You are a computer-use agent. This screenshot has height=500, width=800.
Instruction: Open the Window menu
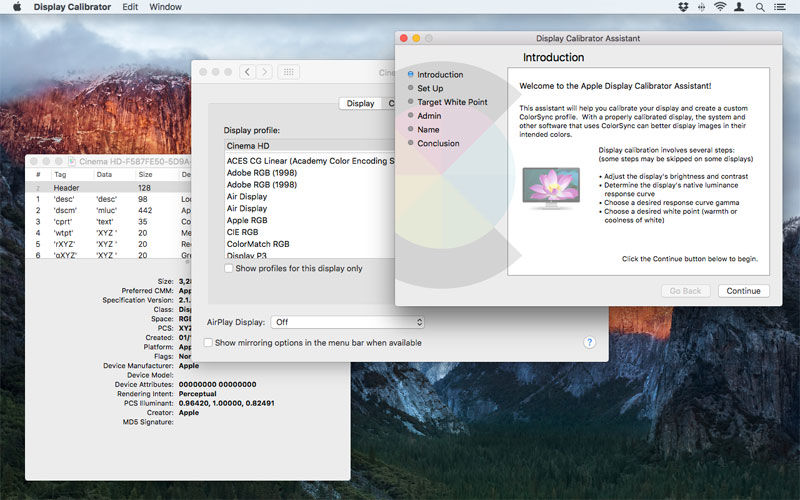(165, 7)
